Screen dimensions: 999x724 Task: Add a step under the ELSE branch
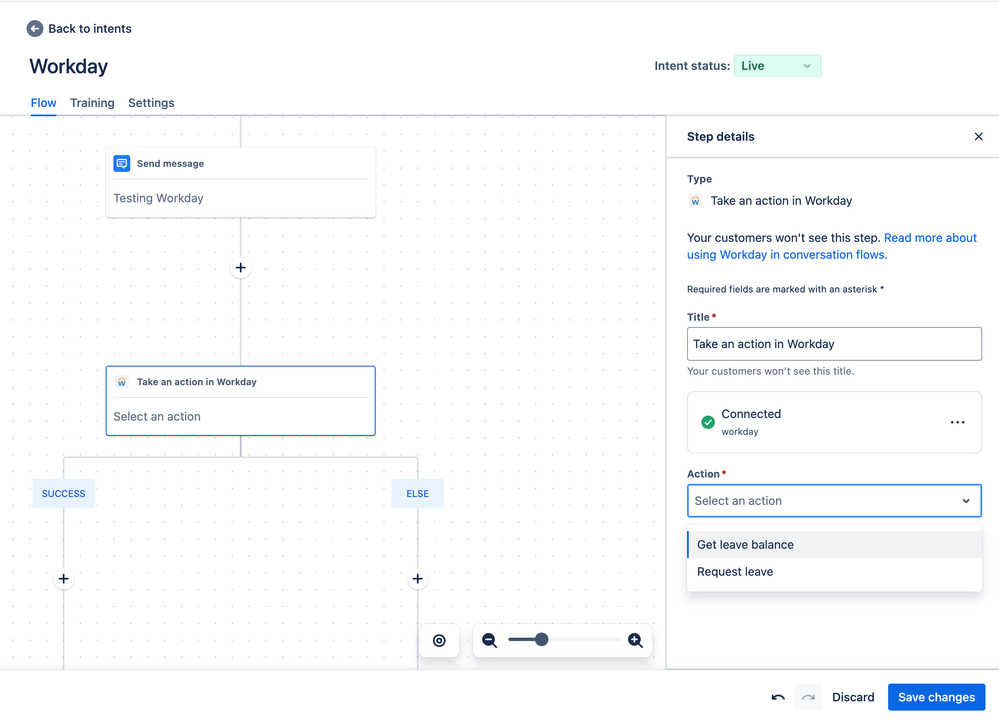(x=417, y=579)
